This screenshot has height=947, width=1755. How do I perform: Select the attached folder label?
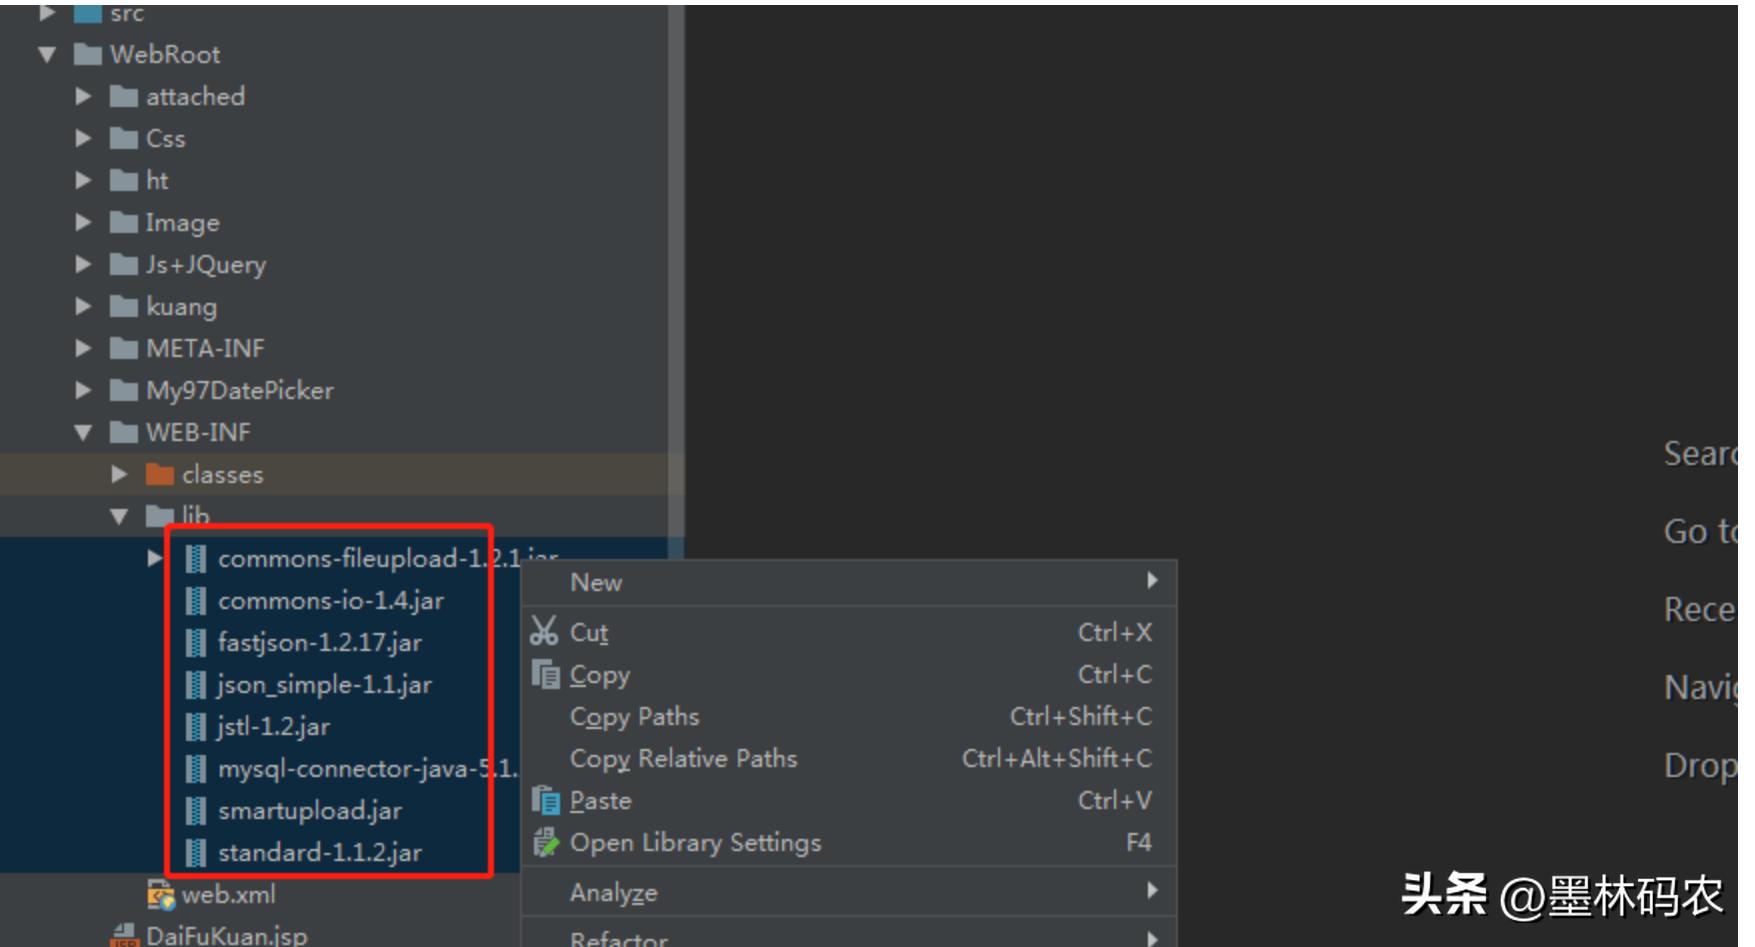click(x=196, y=96)
